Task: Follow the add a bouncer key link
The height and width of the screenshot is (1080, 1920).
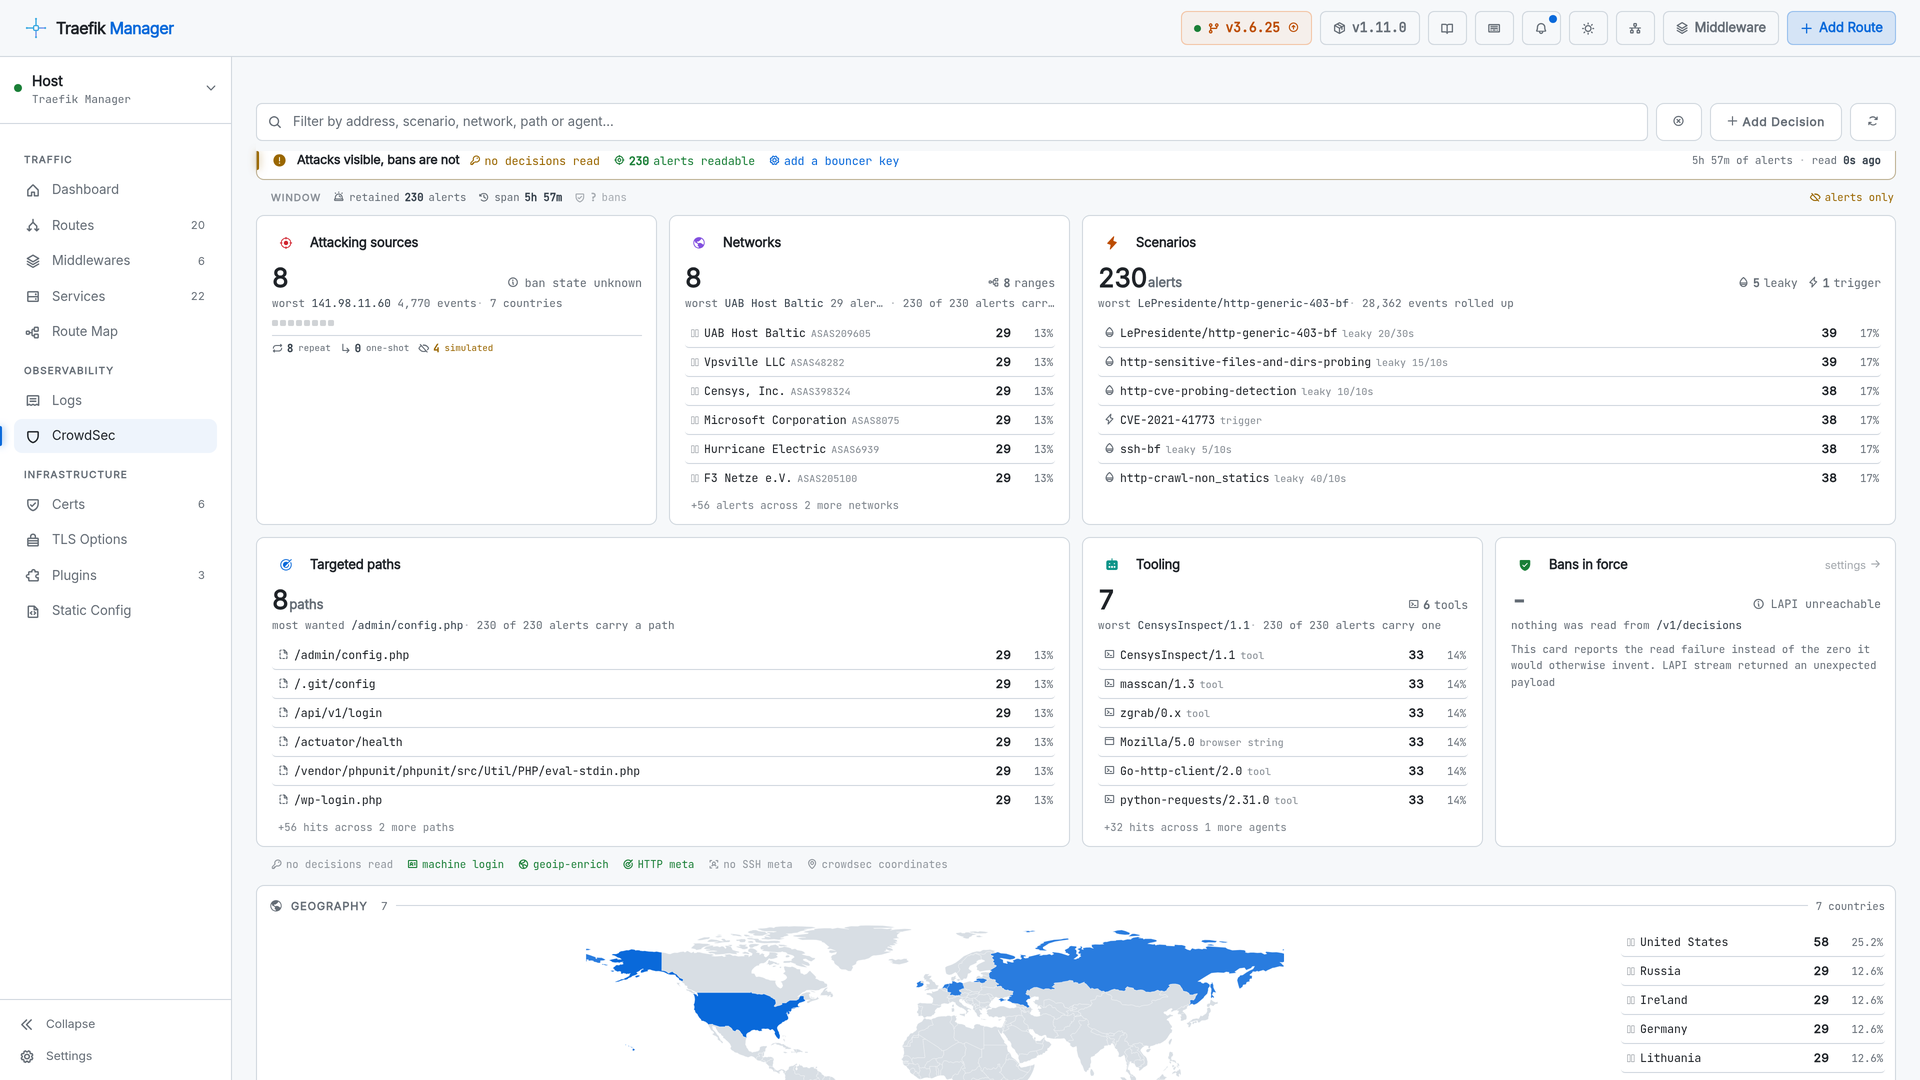Action: (x=834, y=161)
